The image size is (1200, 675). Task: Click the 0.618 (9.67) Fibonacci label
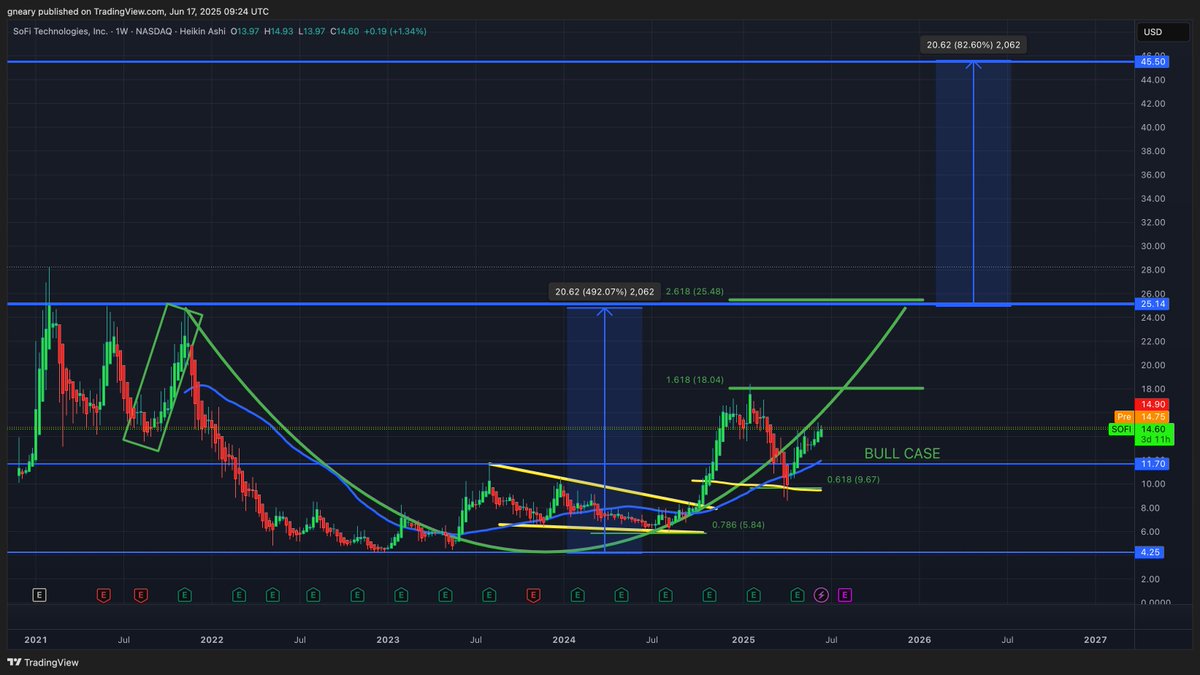[852, 480]
